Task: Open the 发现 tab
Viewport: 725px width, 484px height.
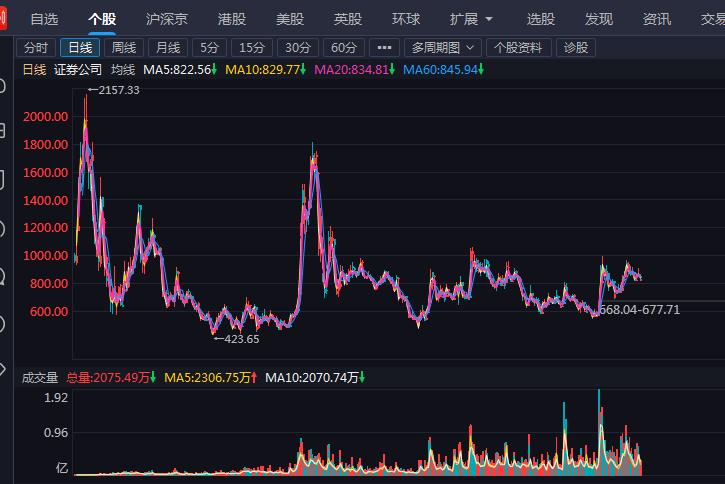Action: pyautogui.click(x=599, y=19)
